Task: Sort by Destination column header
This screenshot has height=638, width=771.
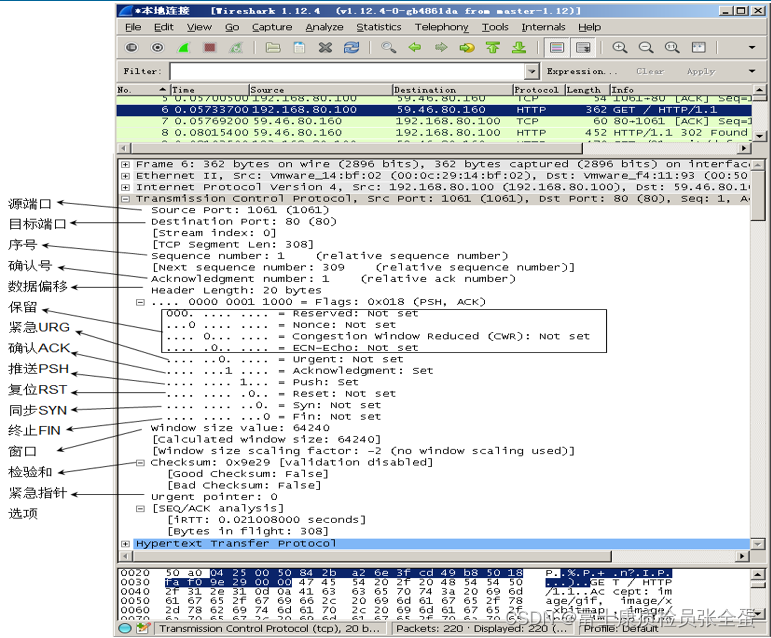Action: pos(452,90)
